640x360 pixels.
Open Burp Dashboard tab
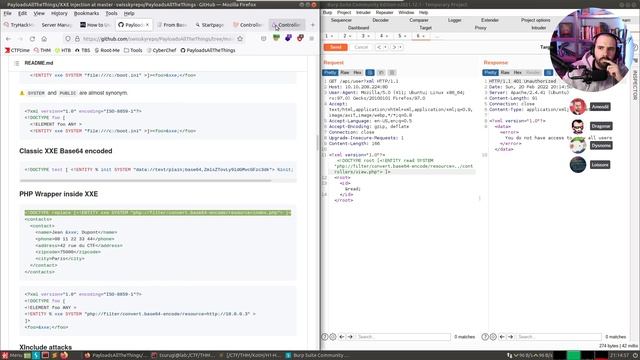(x=358, y=28)
